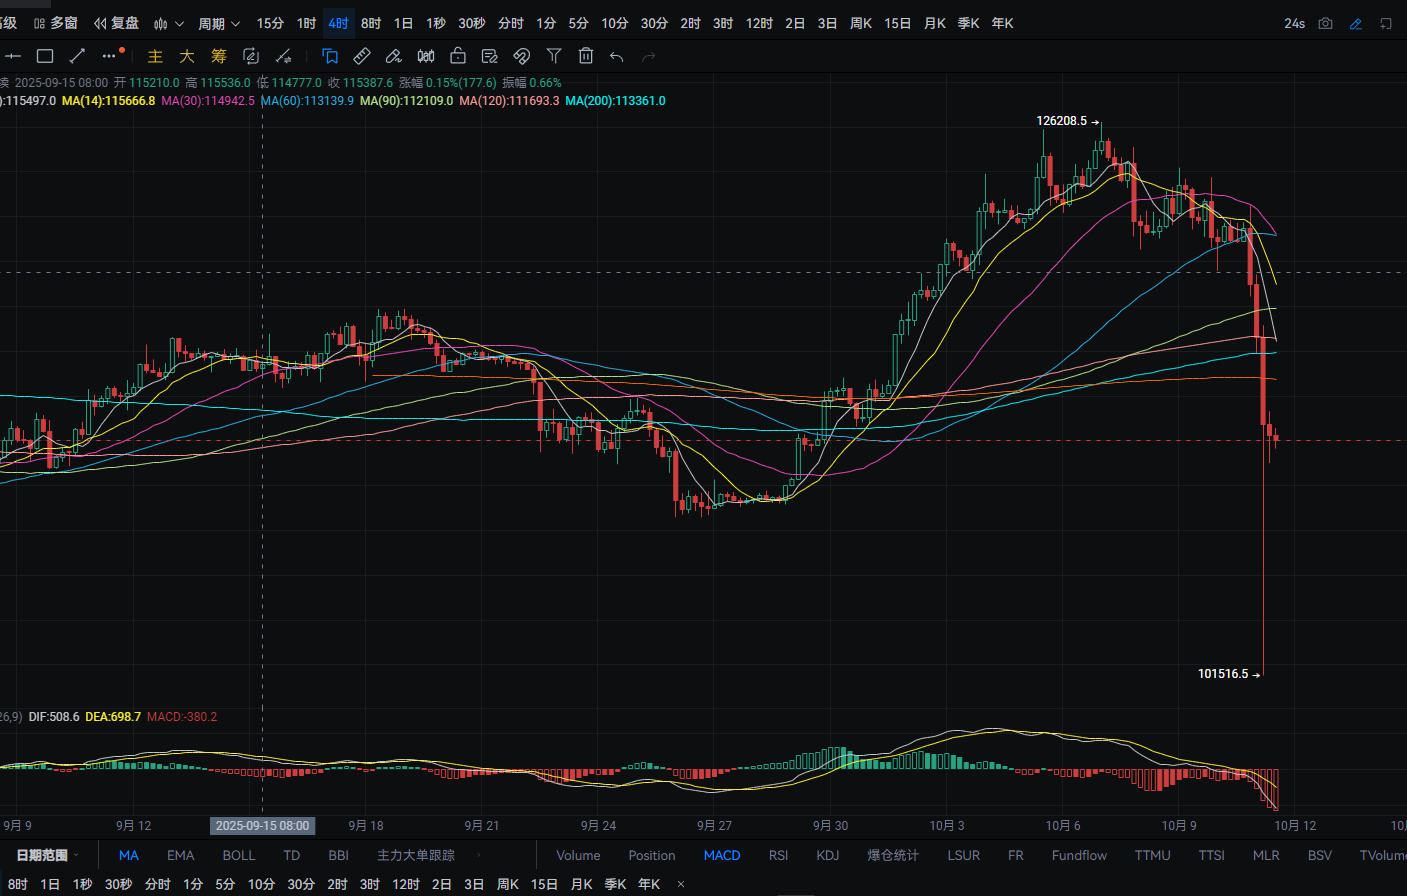
Task: Click the 复盘 replay button
Action: click(x=116, y=23)
